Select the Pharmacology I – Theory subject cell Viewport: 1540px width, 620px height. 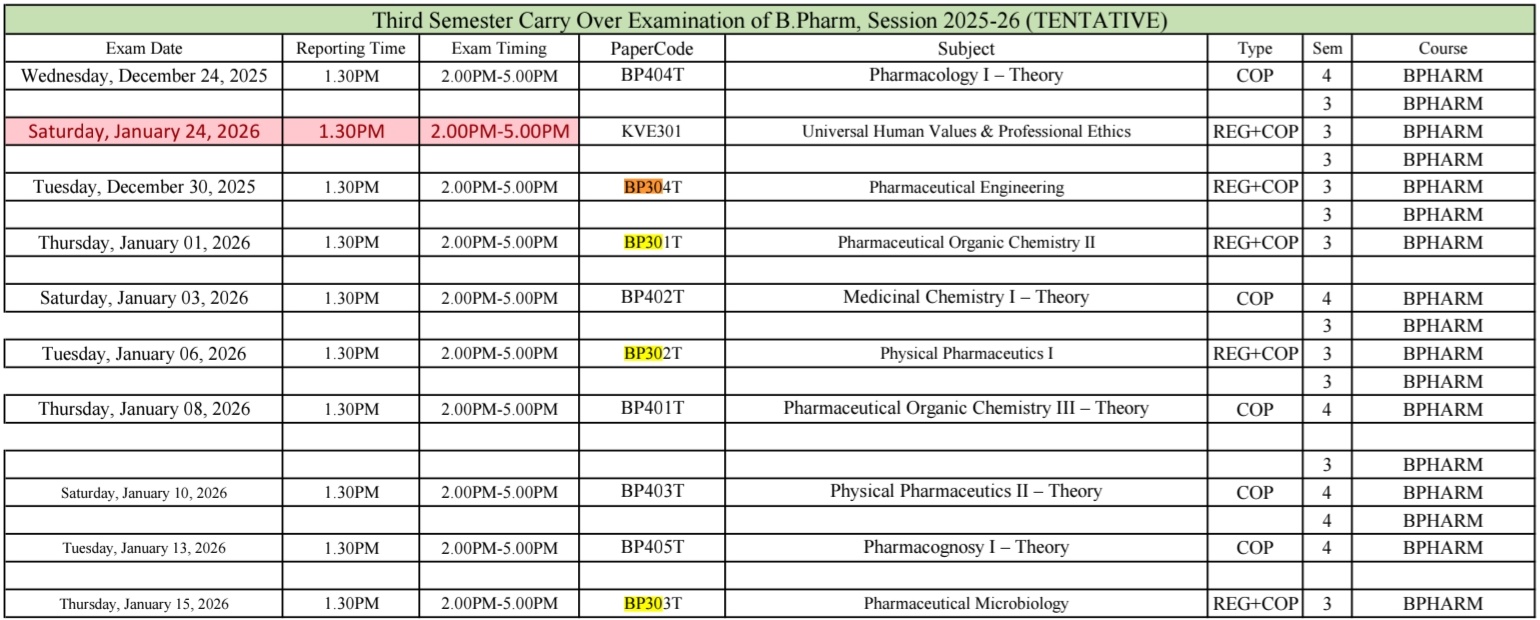point(965,75)
